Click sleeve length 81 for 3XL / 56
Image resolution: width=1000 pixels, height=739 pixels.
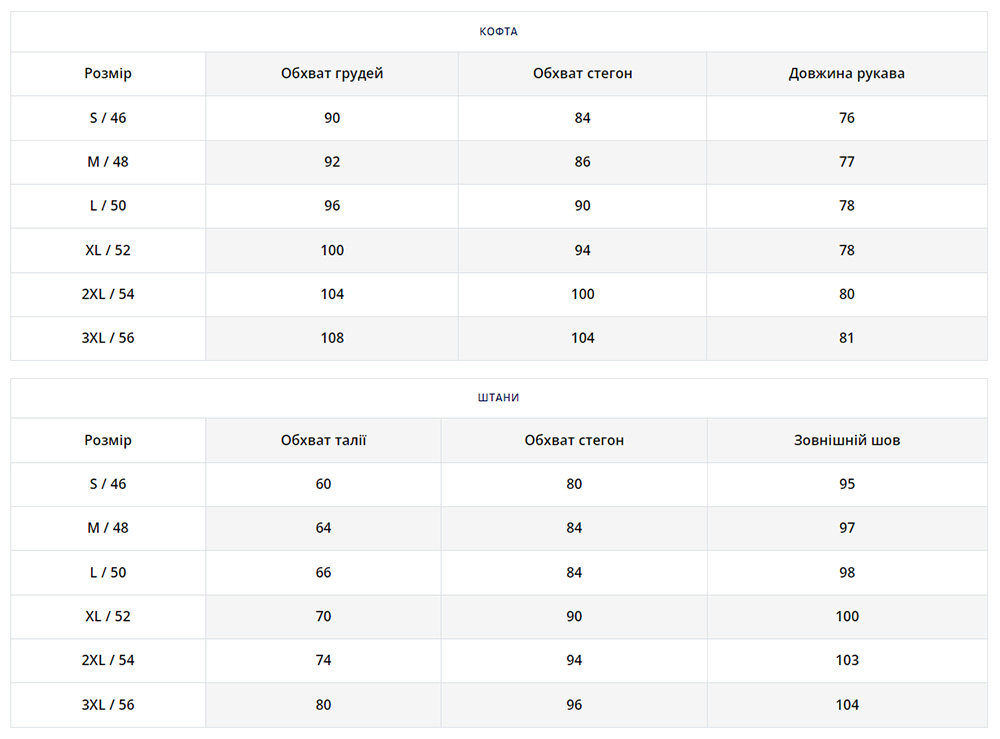click(x=846, y=338)
